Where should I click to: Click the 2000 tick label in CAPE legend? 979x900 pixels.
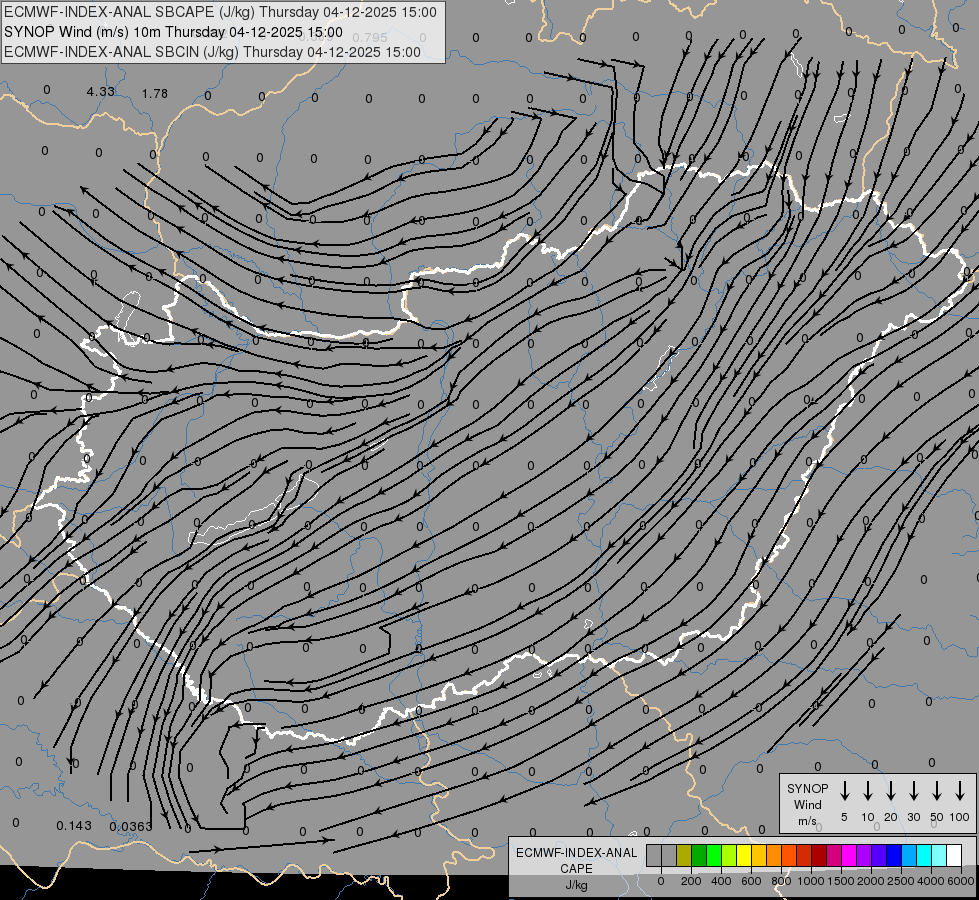pos(870,881)
